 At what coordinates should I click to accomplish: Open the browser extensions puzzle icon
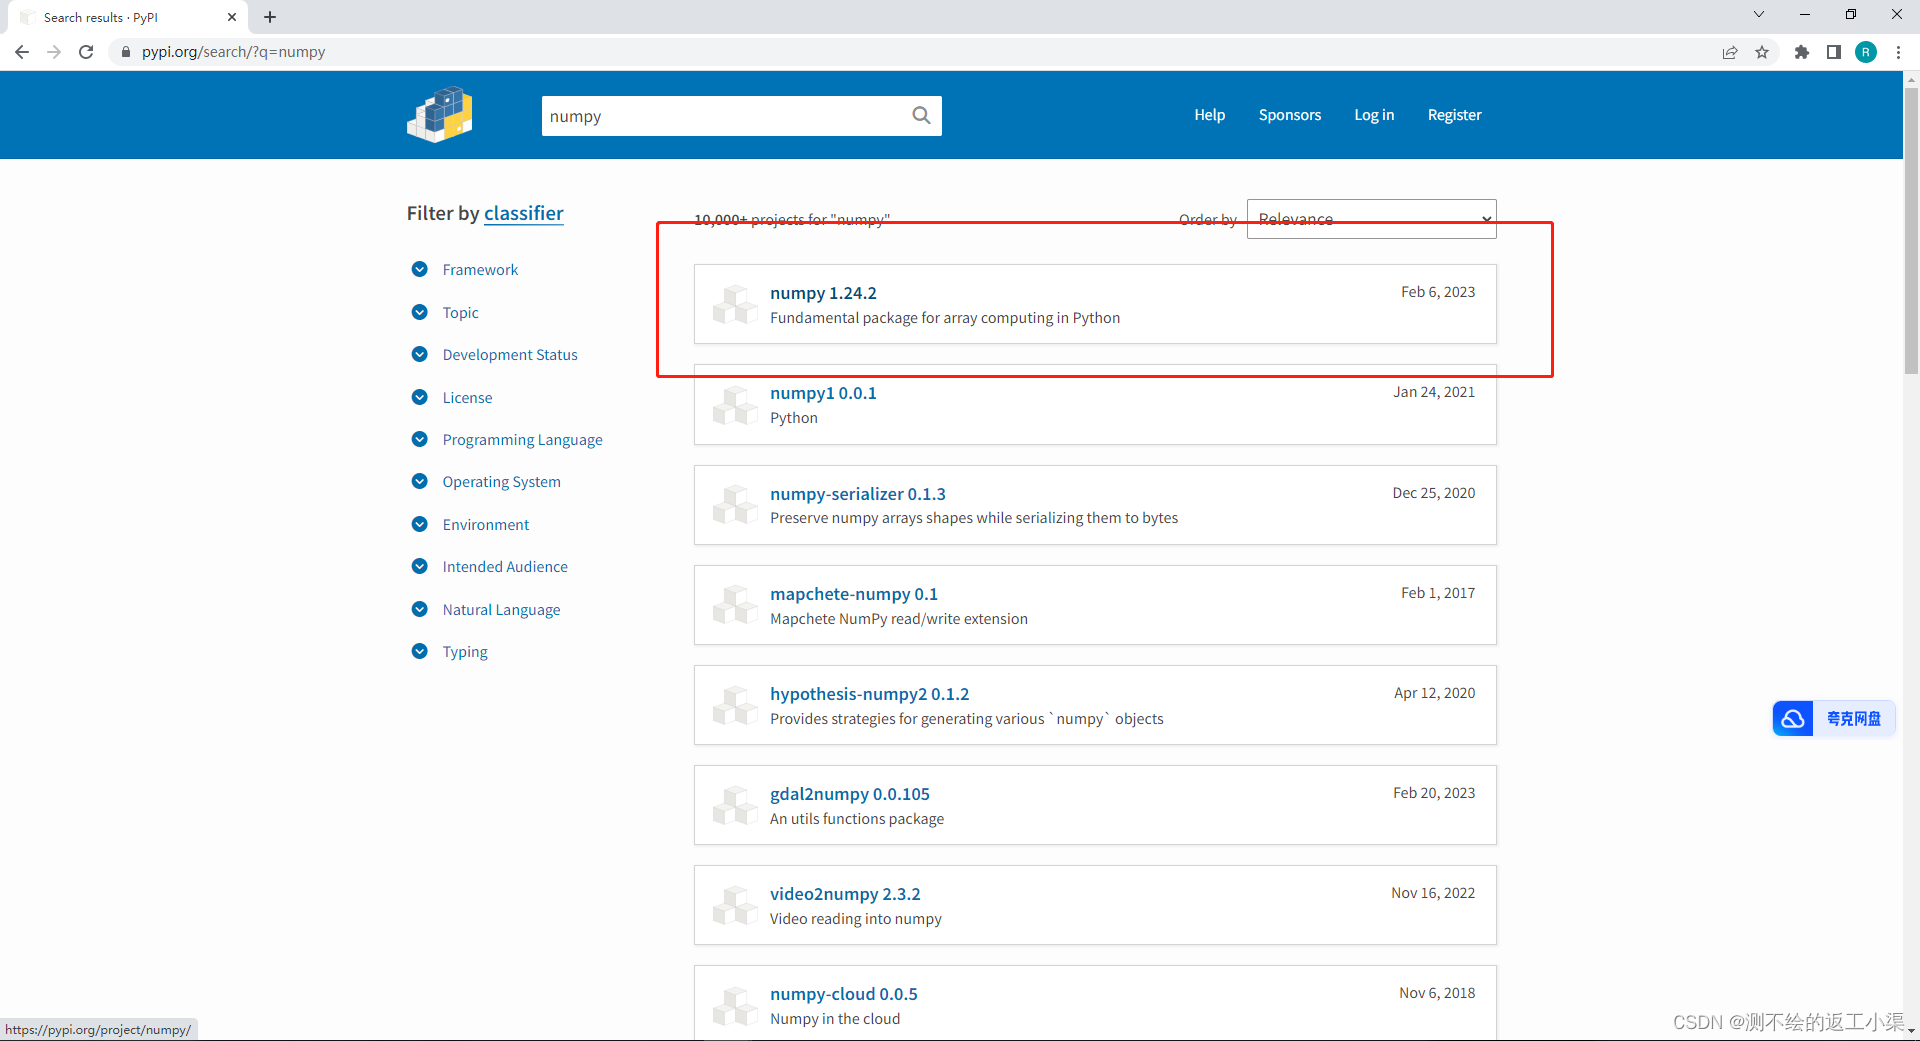1802,52
